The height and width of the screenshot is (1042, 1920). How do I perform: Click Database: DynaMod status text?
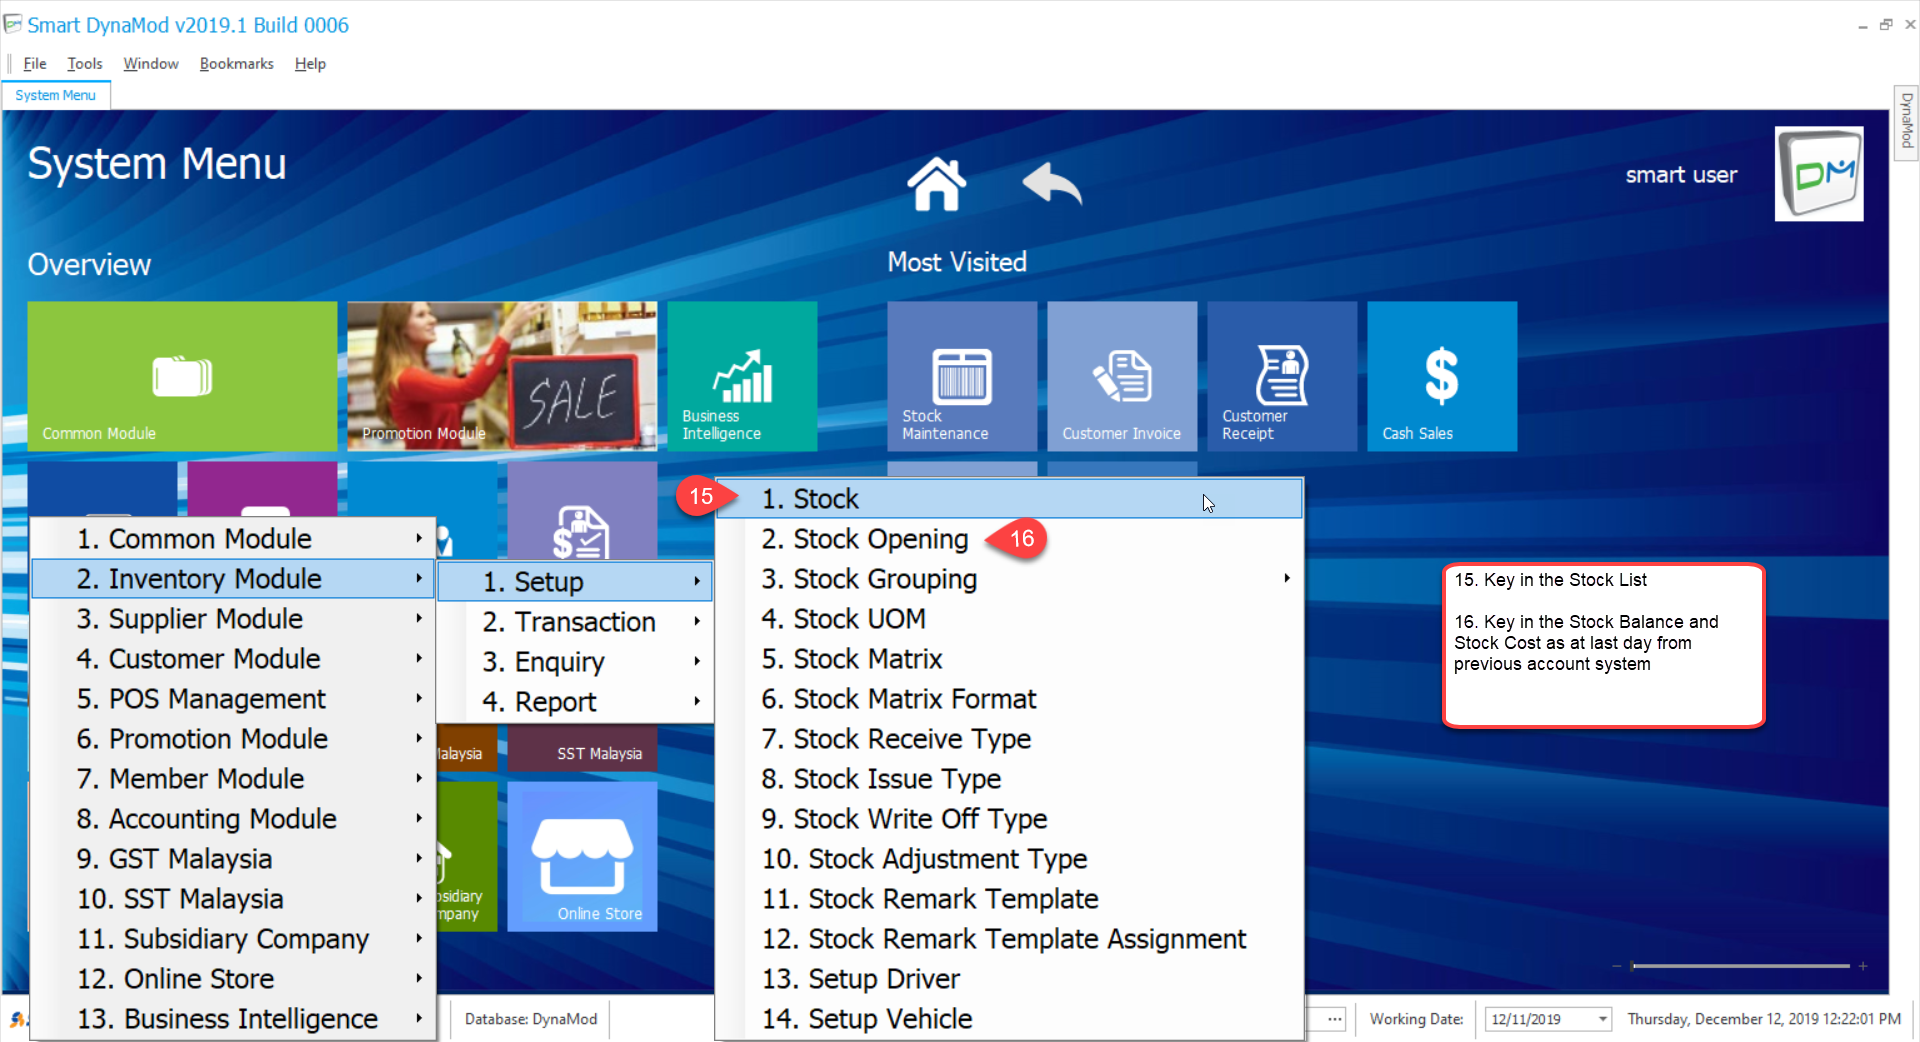tap(530, 1019)
